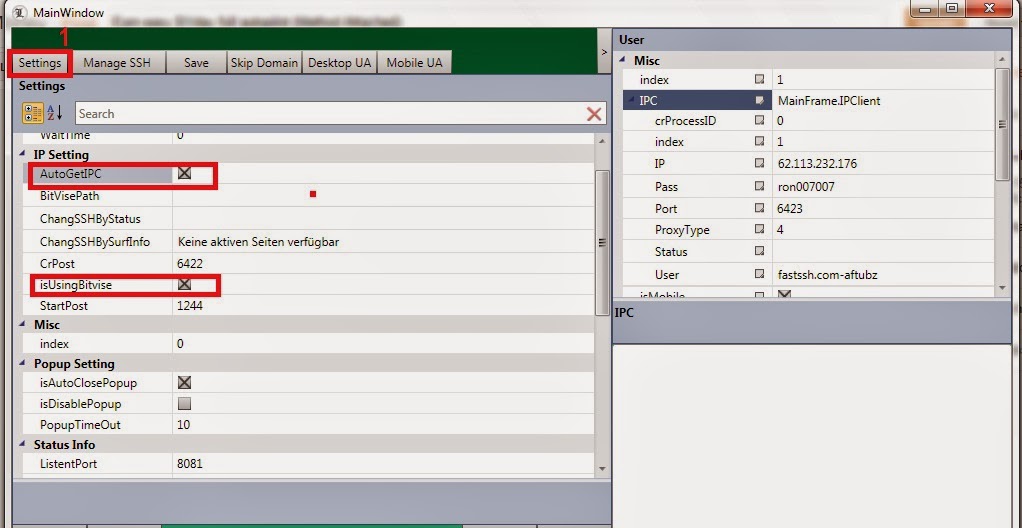Toggle the isAutoClosePopup checkbox

(x=184, y=383)
